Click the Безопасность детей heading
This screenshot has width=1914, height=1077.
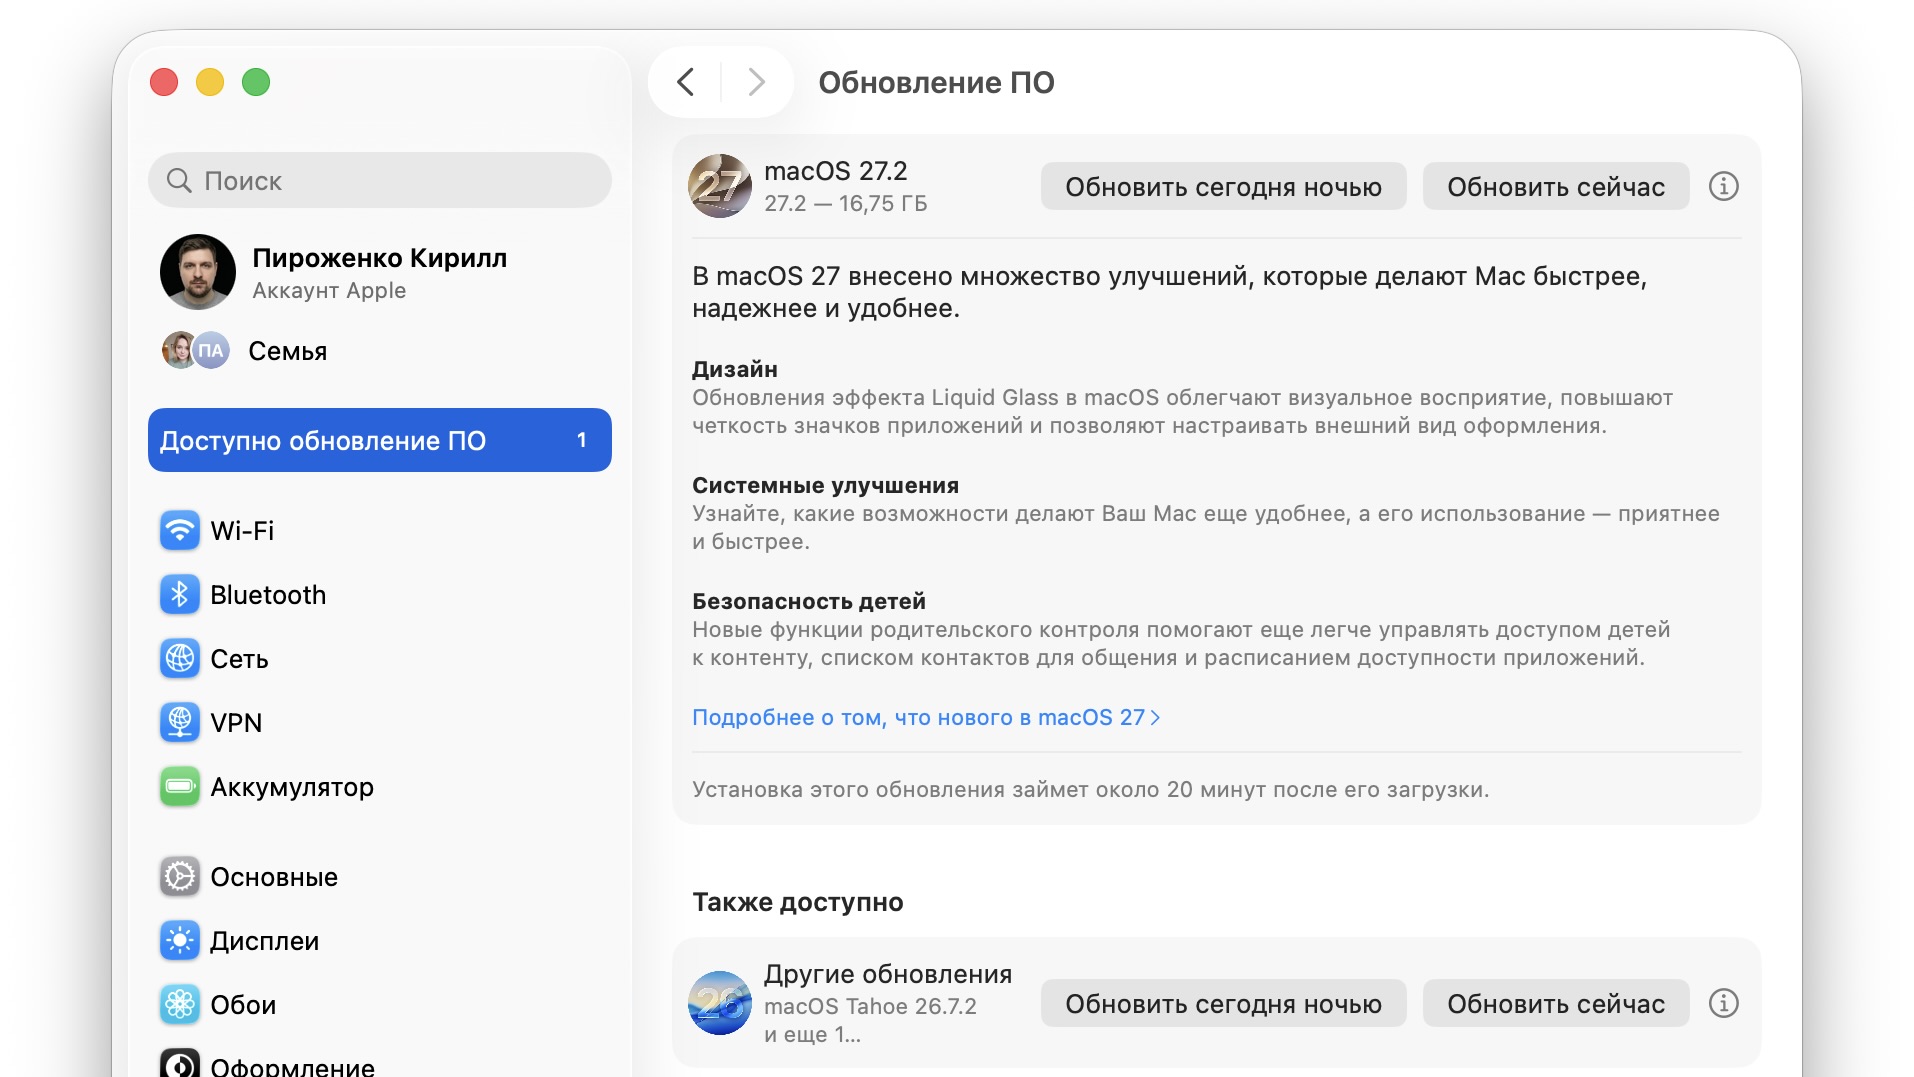tap(809, 601)
